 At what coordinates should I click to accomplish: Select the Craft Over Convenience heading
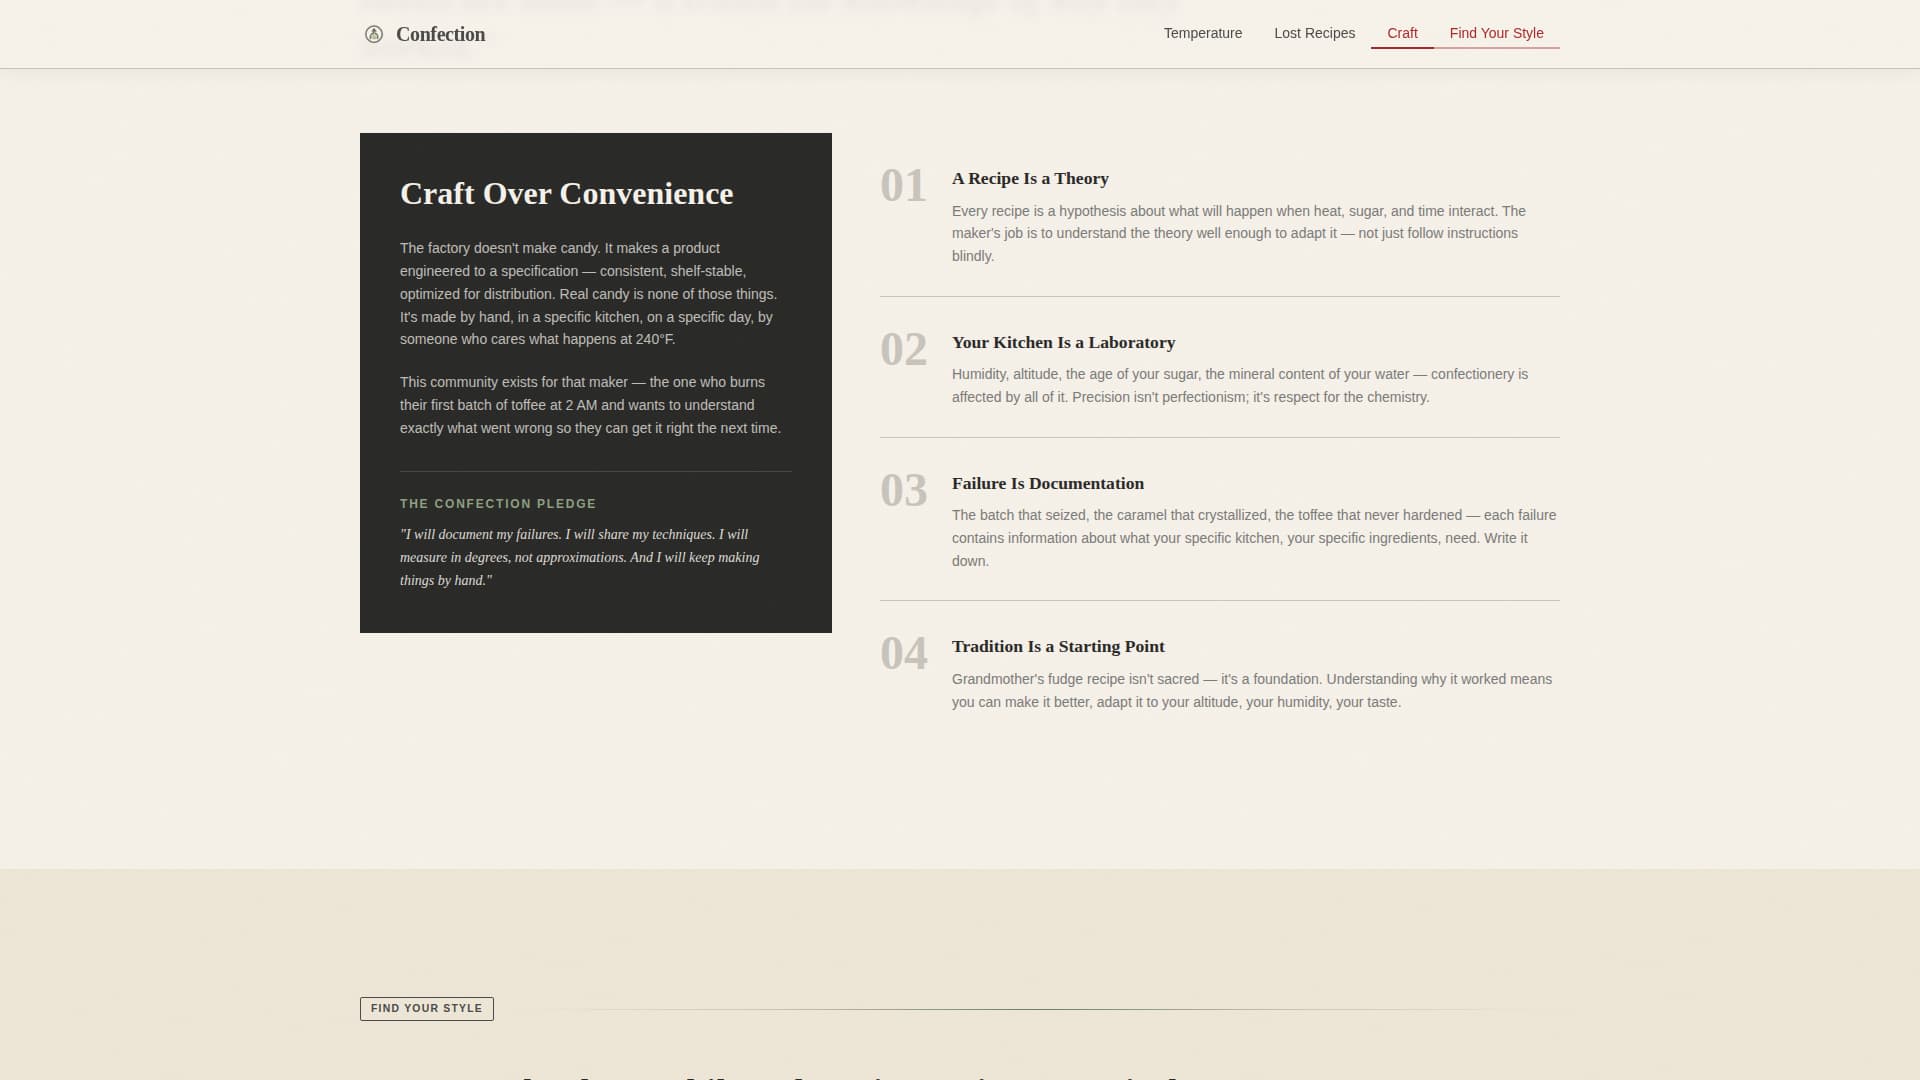(x=566, y=193)
